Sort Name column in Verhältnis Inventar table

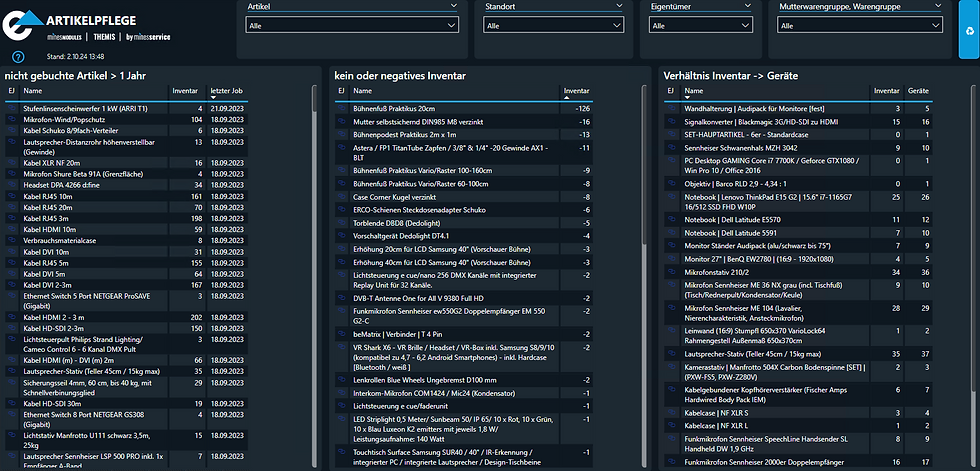tap(693, 91)
